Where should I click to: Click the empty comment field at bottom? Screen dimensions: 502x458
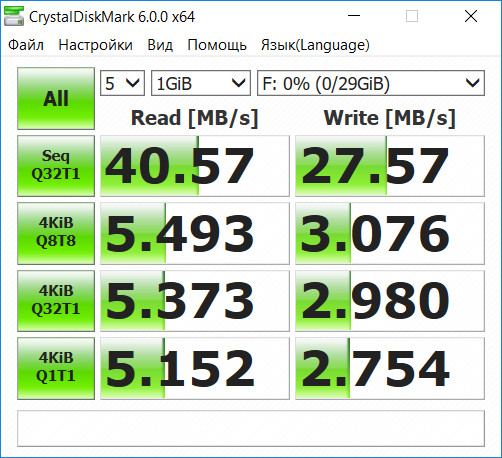[251, 428]
